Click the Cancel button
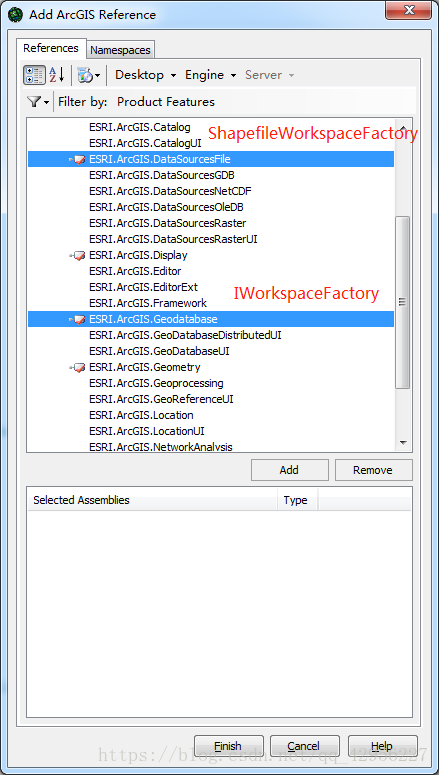The width and height of the screenshot is (439, 775). 305,746
